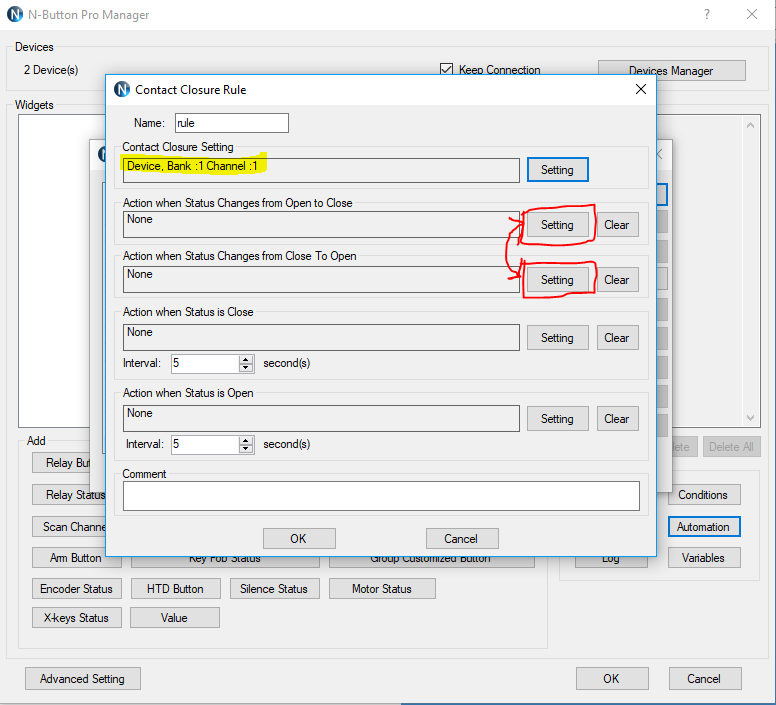The image size is (776, 705).
Task: Click Setting for Status is Open action
Action: (557, 419)
